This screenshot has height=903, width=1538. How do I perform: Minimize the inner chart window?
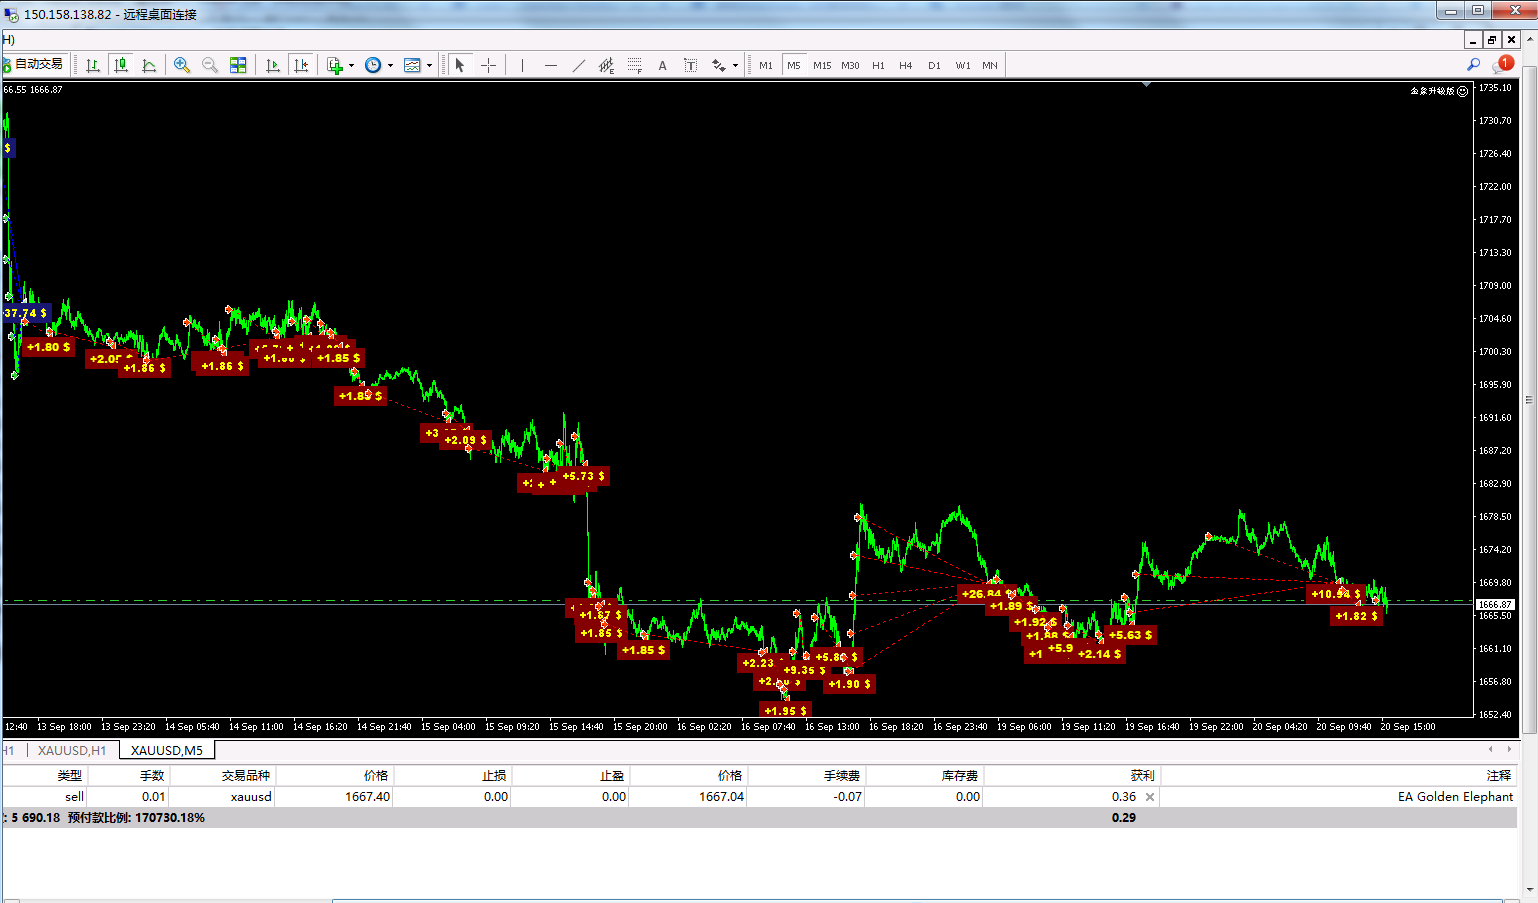[x=1473, y=40]
